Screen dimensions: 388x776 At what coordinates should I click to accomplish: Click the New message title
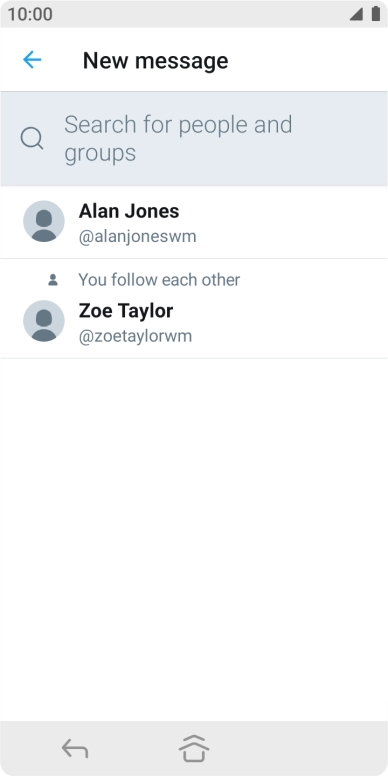tap(155, 60)
